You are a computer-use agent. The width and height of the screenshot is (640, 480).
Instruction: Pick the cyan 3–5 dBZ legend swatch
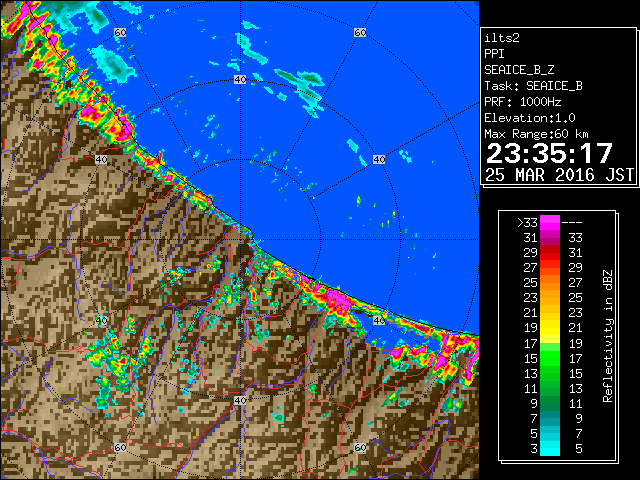550,449
